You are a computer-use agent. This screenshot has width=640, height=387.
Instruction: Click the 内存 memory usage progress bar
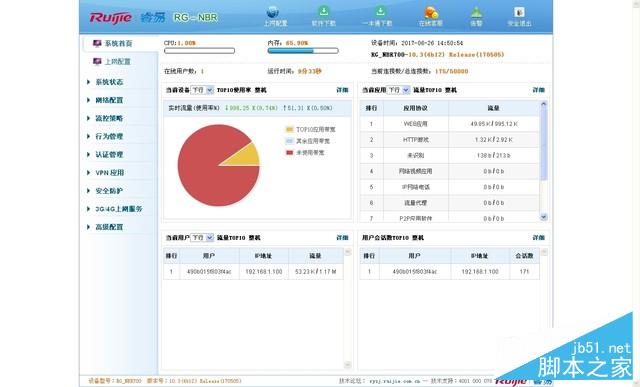(x=303, y=51)
